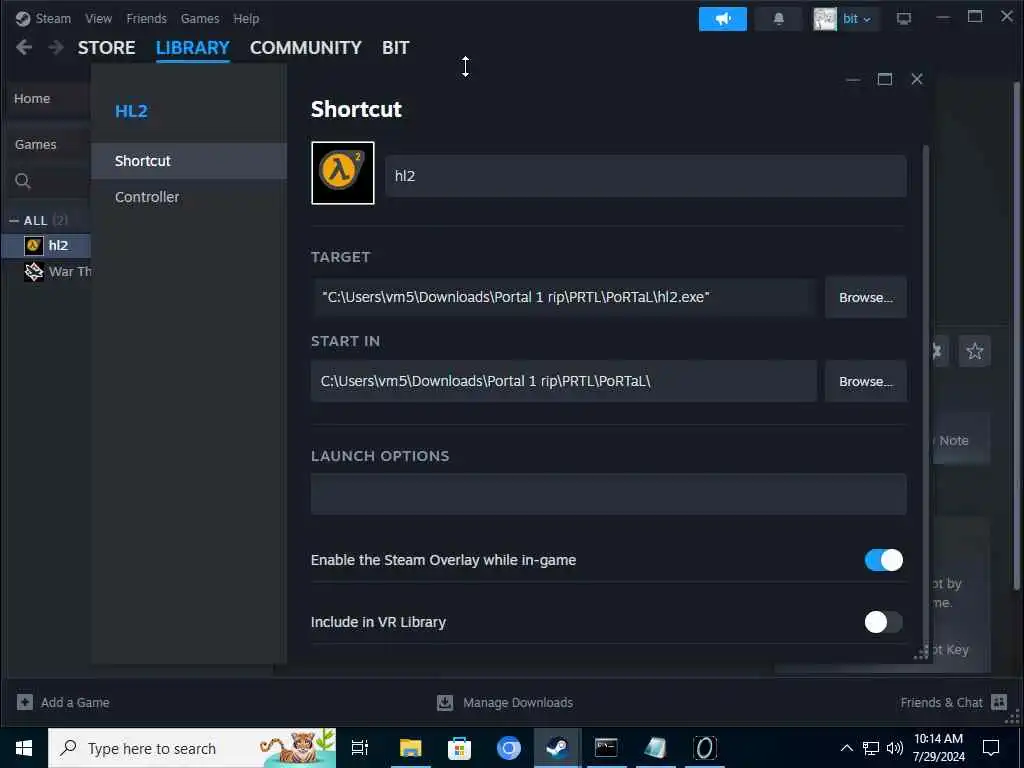This screenshot has width=1024, height=768.
Task: Show hidden system tray icons
Action: pos(846,748)
